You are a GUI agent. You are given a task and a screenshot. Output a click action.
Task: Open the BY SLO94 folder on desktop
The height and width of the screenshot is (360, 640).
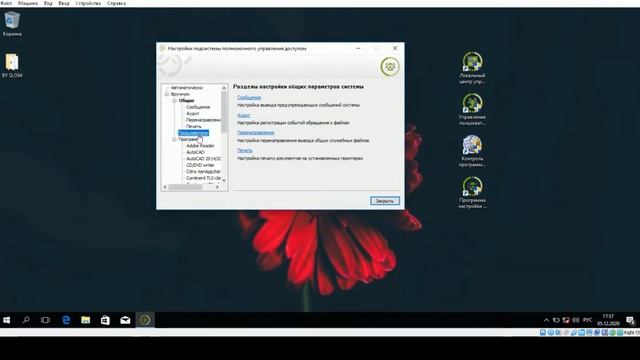(12, 66)
